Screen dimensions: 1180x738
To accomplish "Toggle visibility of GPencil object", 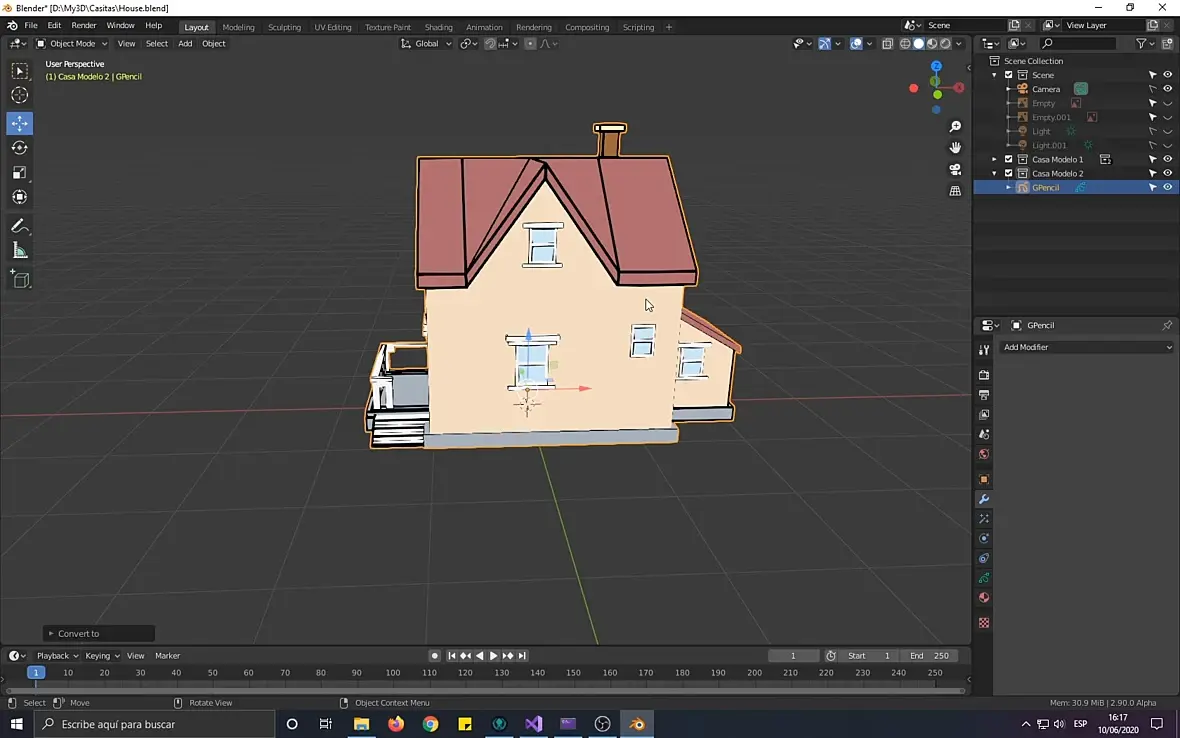I will [x=1167, y=187].
